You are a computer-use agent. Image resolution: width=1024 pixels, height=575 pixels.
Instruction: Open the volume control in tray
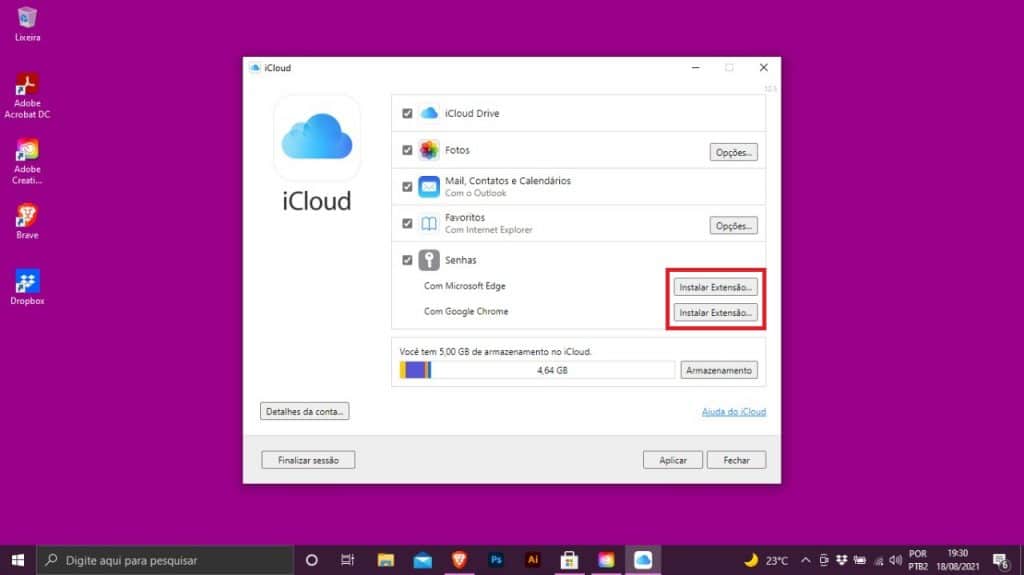[x=895, y=560]
